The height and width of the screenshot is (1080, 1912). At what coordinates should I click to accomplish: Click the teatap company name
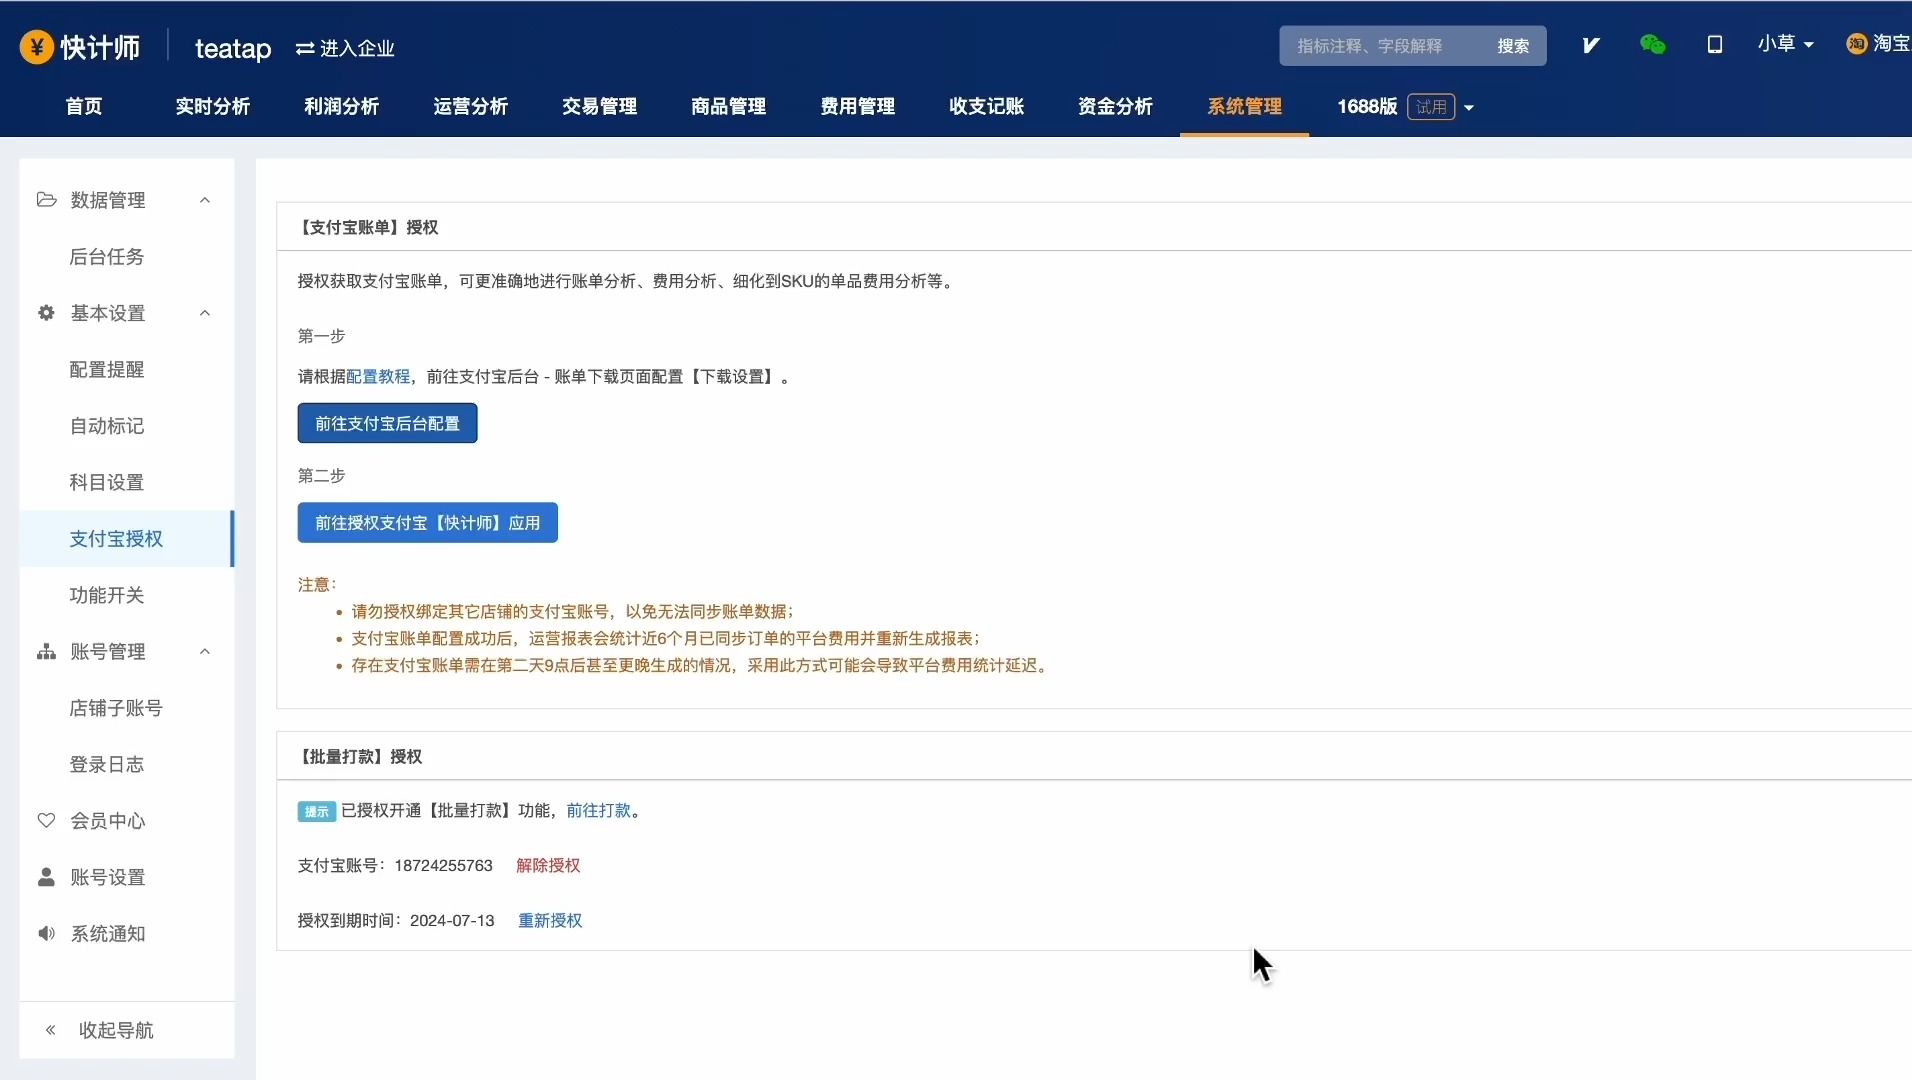coord(233,49)
